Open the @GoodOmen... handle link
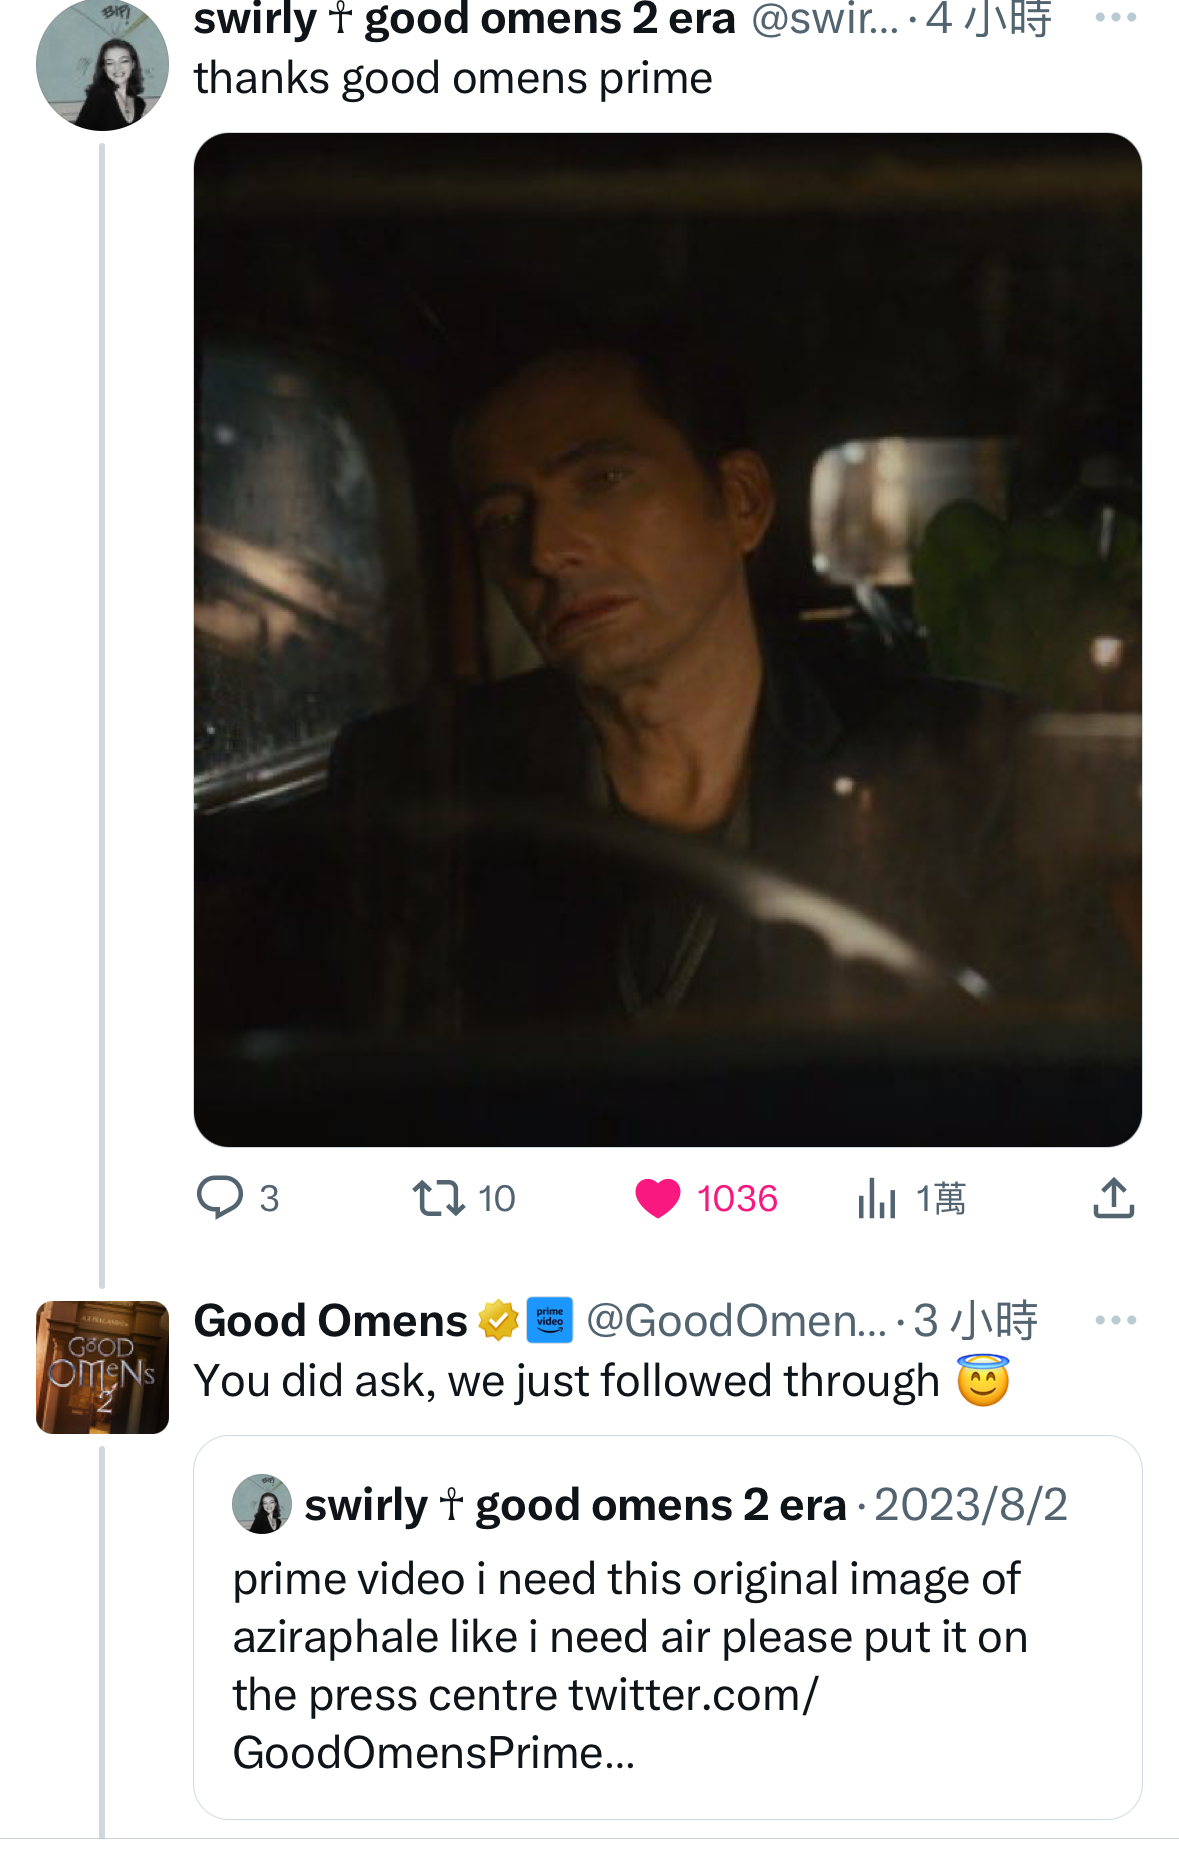 pos(736,1321)
